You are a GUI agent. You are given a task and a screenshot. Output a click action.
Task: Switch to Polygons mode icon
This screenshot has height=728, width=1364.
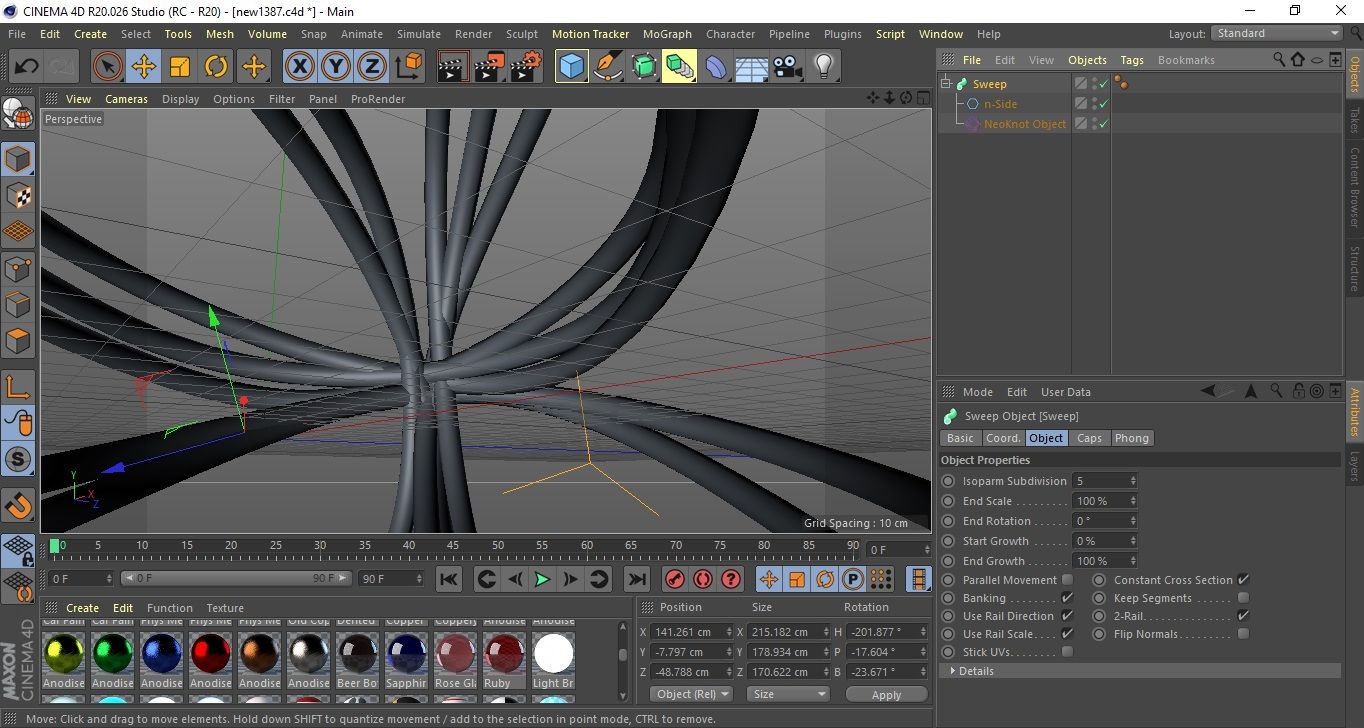pos(19,340)
